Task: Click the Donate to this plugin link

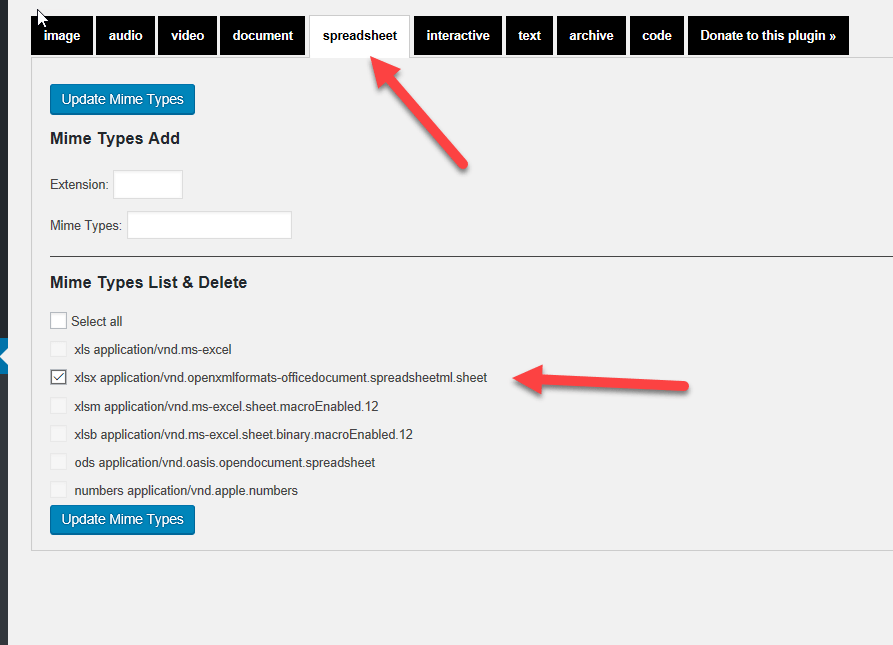Action: point(768,36)
